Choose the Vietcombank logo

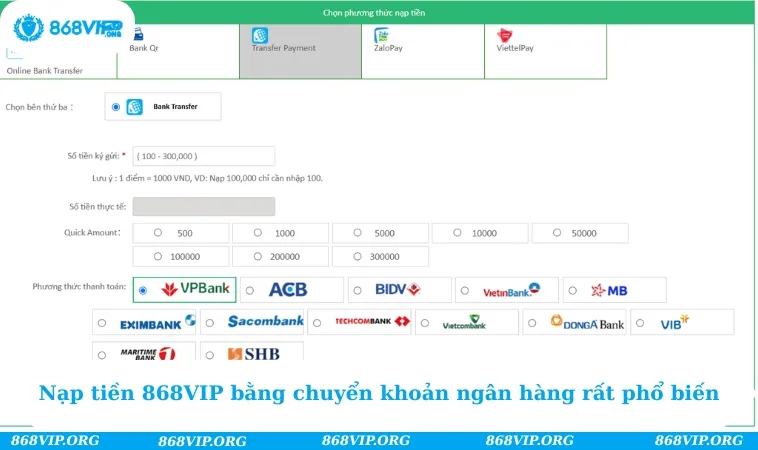pyautogui.click(x=464, y=322)
